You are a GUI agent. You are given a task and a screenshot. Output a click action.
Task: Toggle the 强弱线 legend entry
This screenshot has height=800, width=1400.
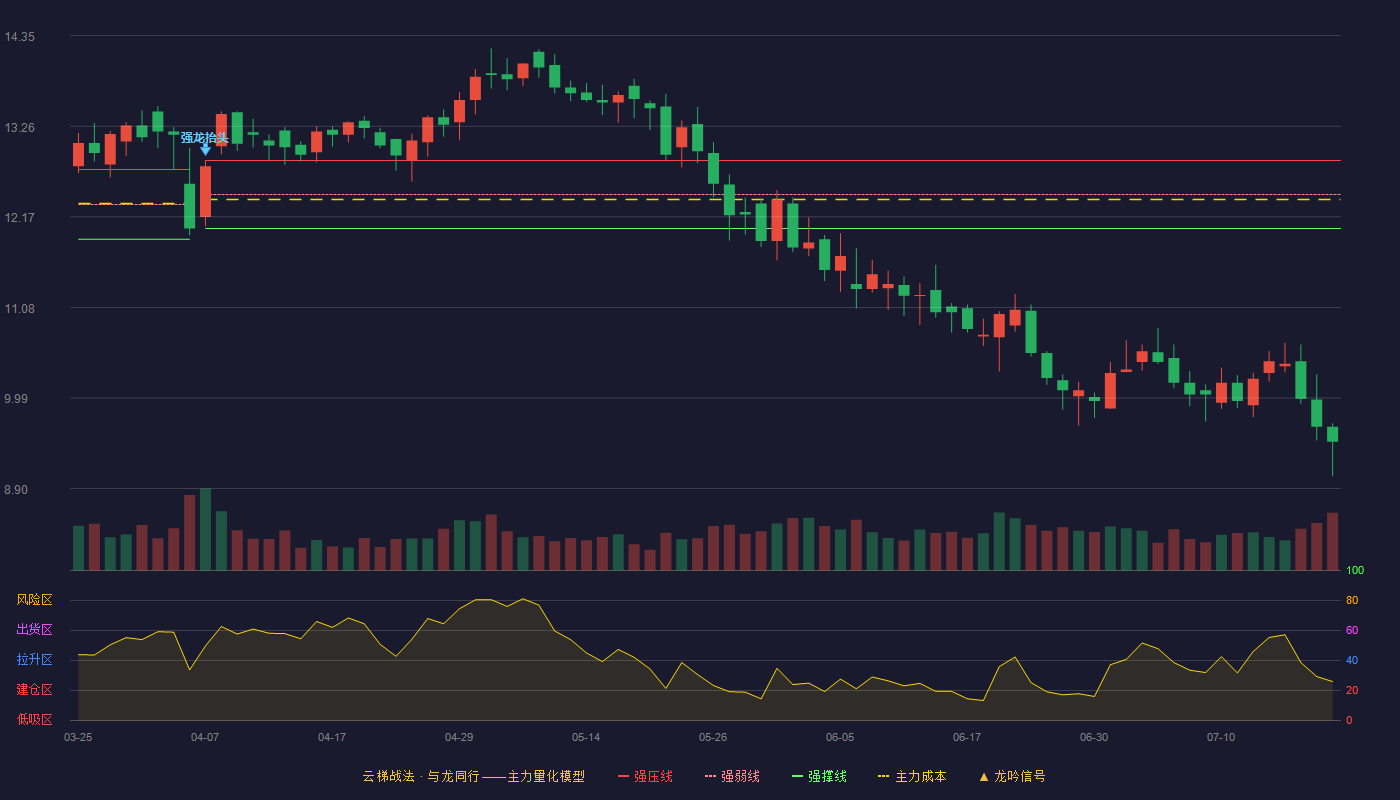point(732,776)
